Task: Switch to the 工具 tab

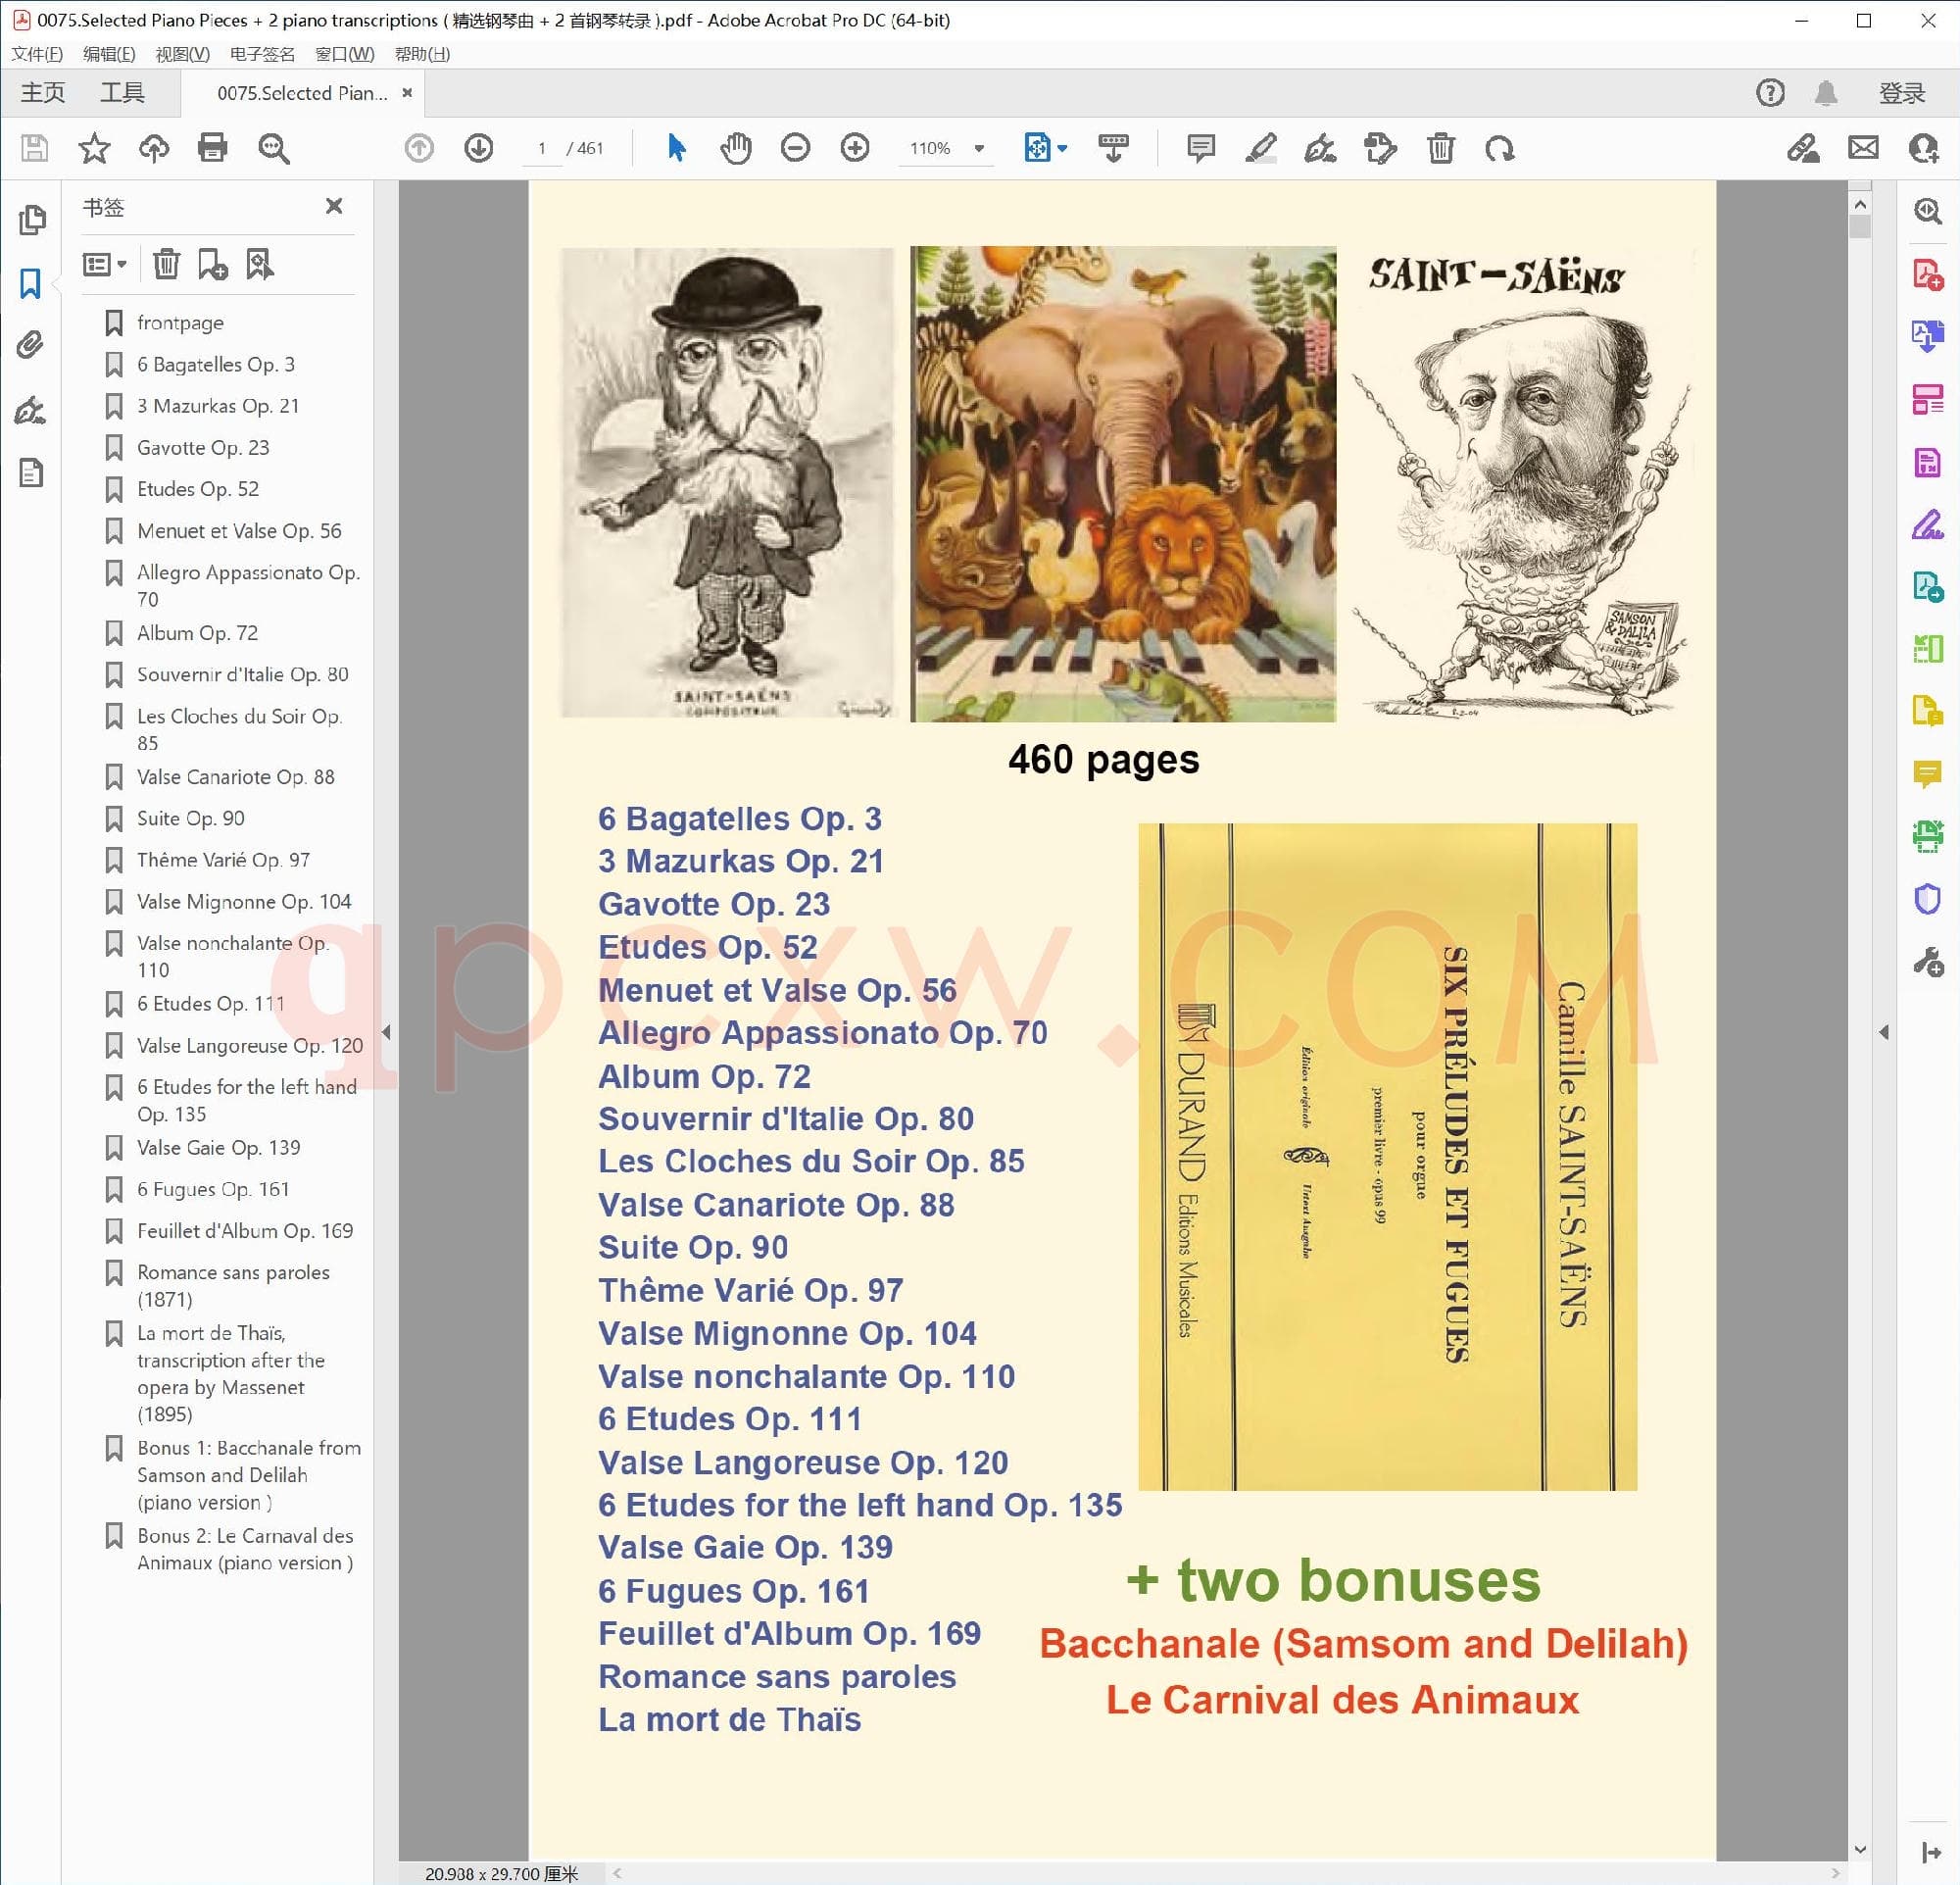Action: [122, 93]
